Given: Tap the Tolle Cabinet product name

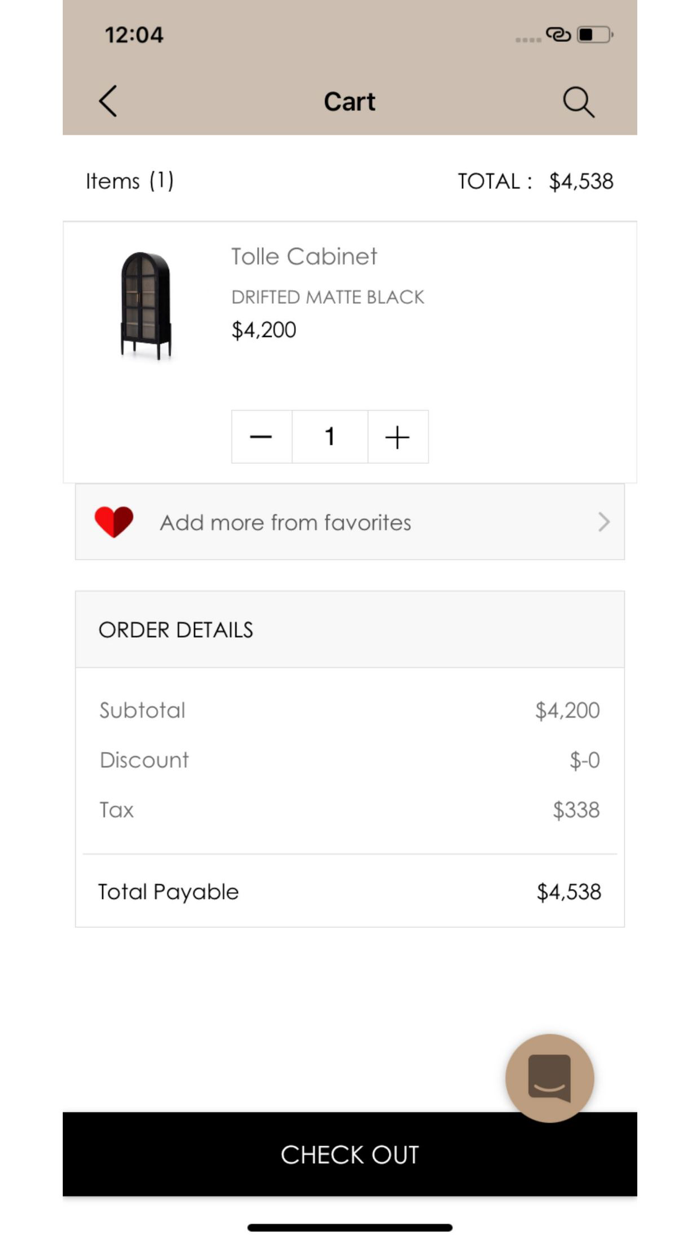Looking at the screenshot, I should (304, 256).
